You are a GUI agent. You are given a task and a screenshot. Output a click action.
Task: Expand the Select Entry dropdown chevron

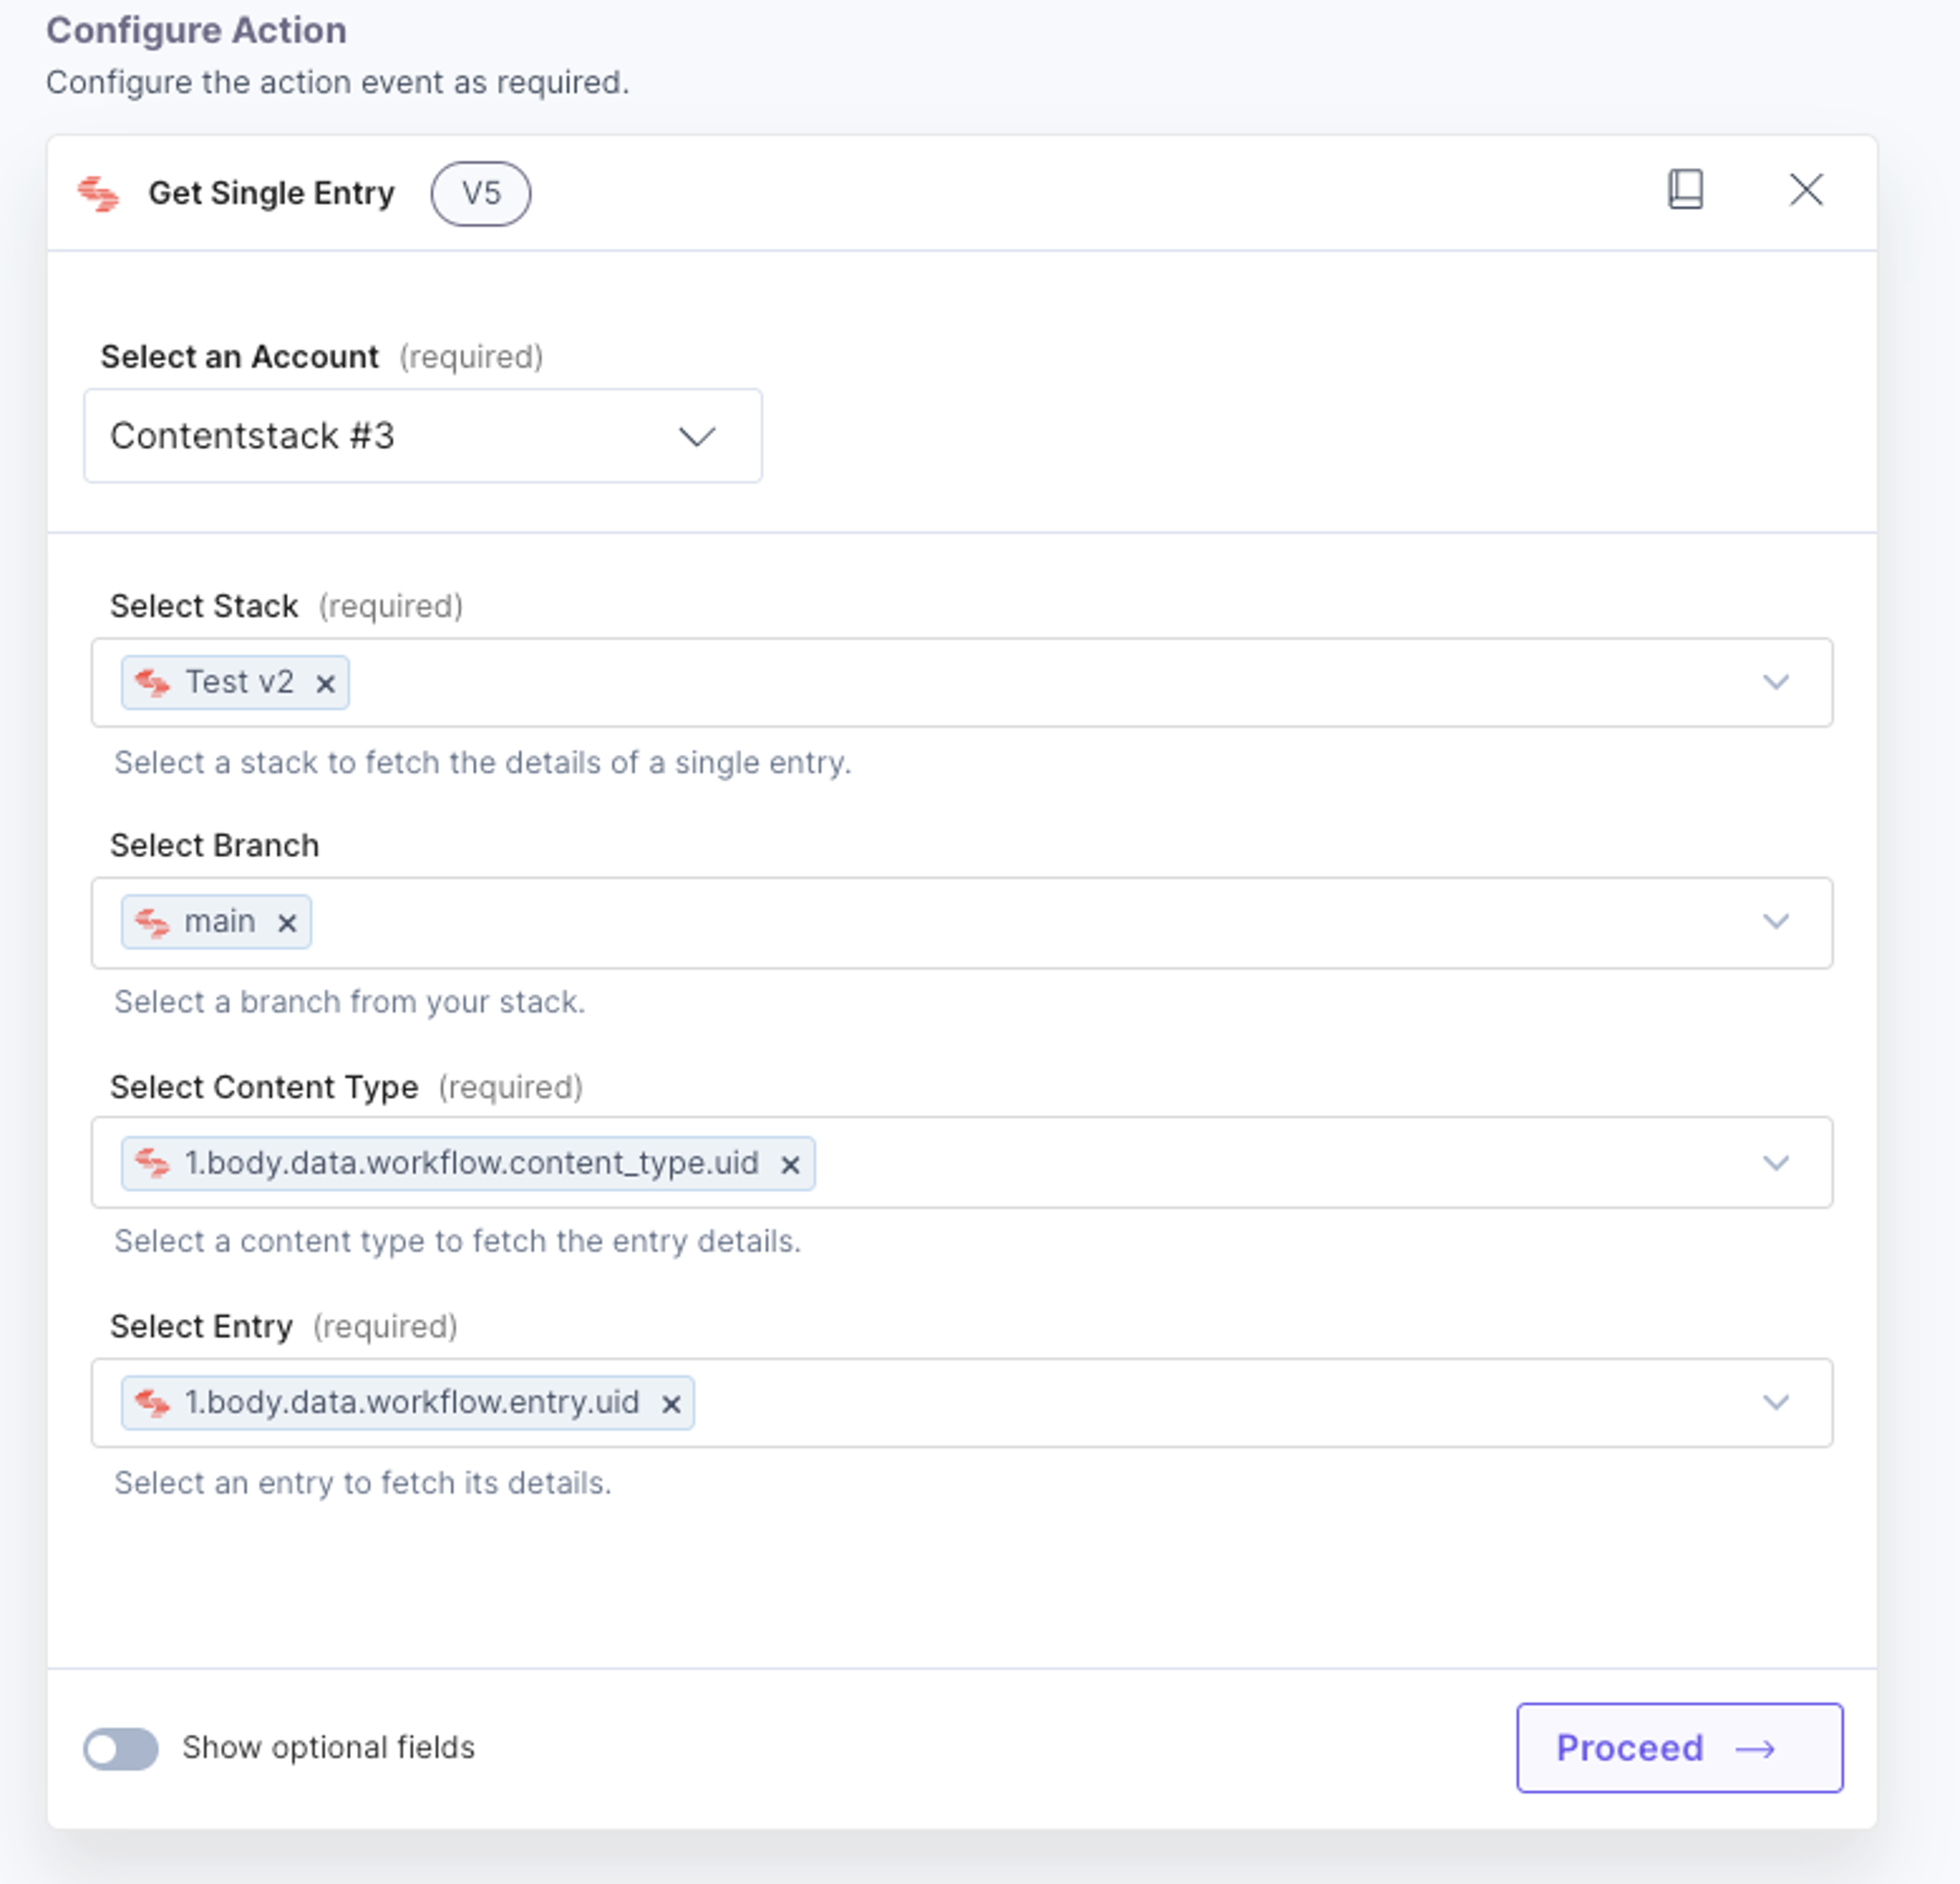[x=1775, y=1402]
